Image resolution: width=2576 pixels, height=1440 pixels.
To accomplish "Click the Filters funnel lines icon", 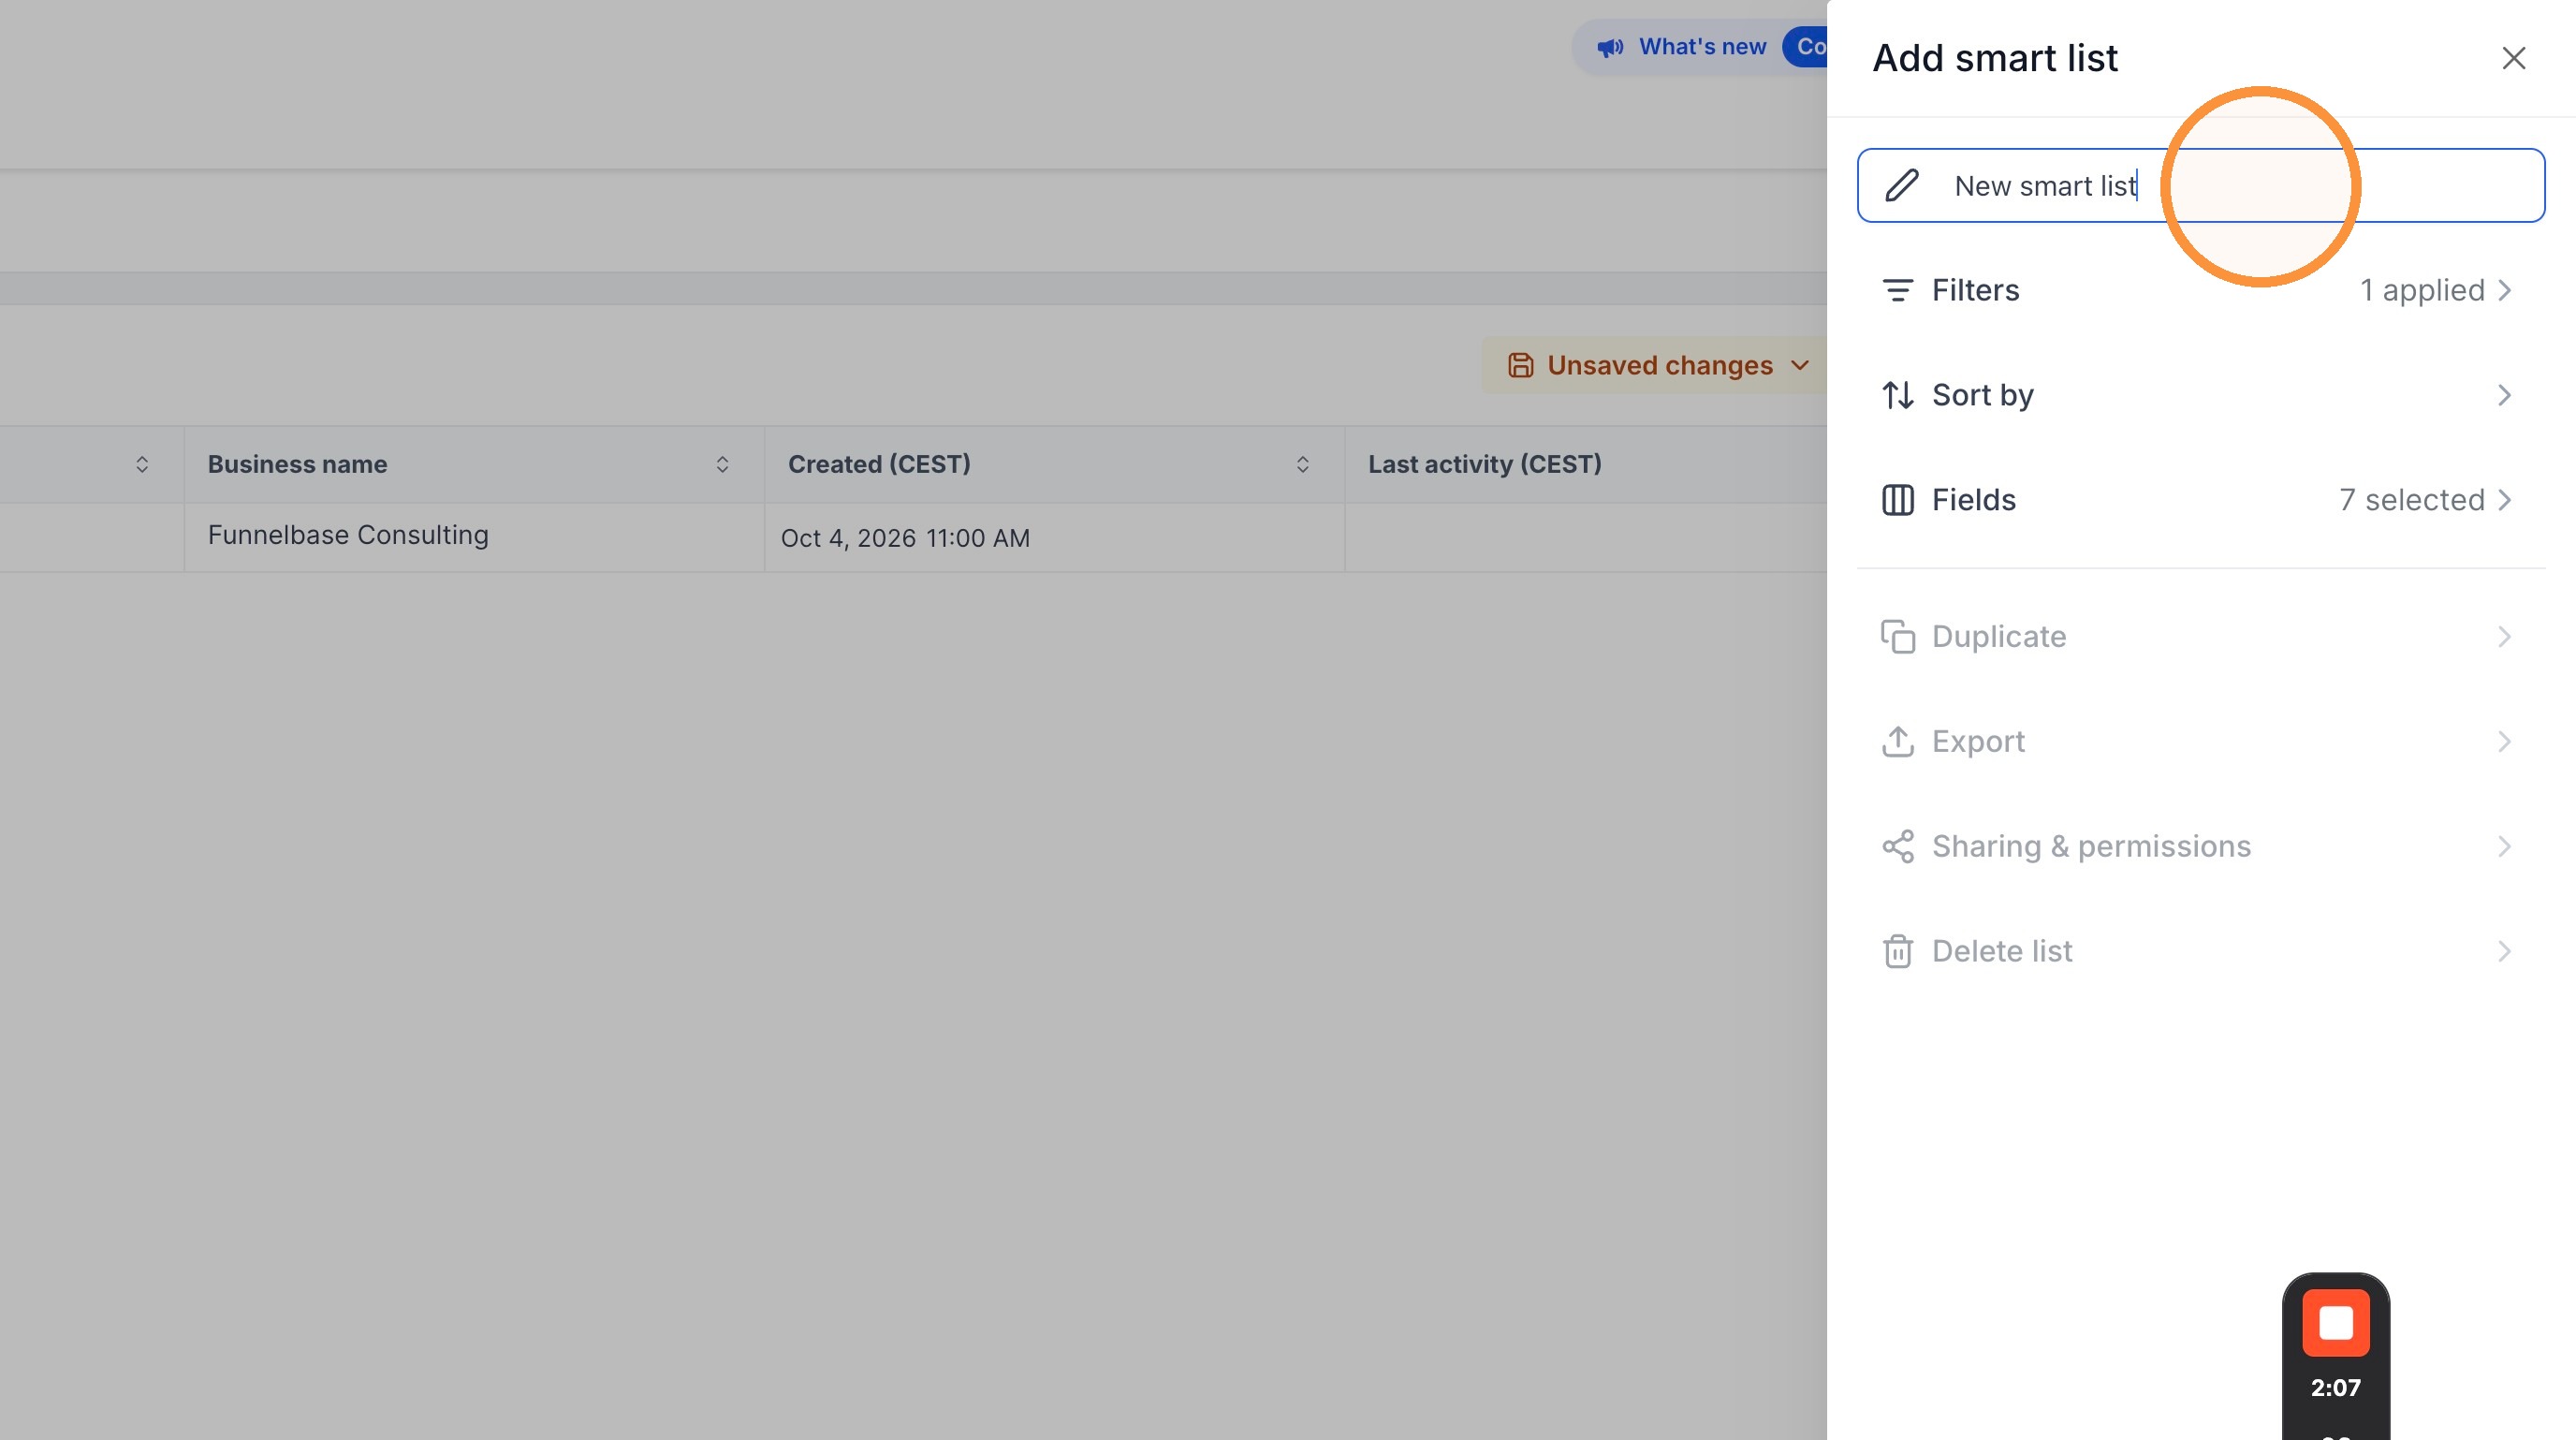I will tap(1897, 290).
